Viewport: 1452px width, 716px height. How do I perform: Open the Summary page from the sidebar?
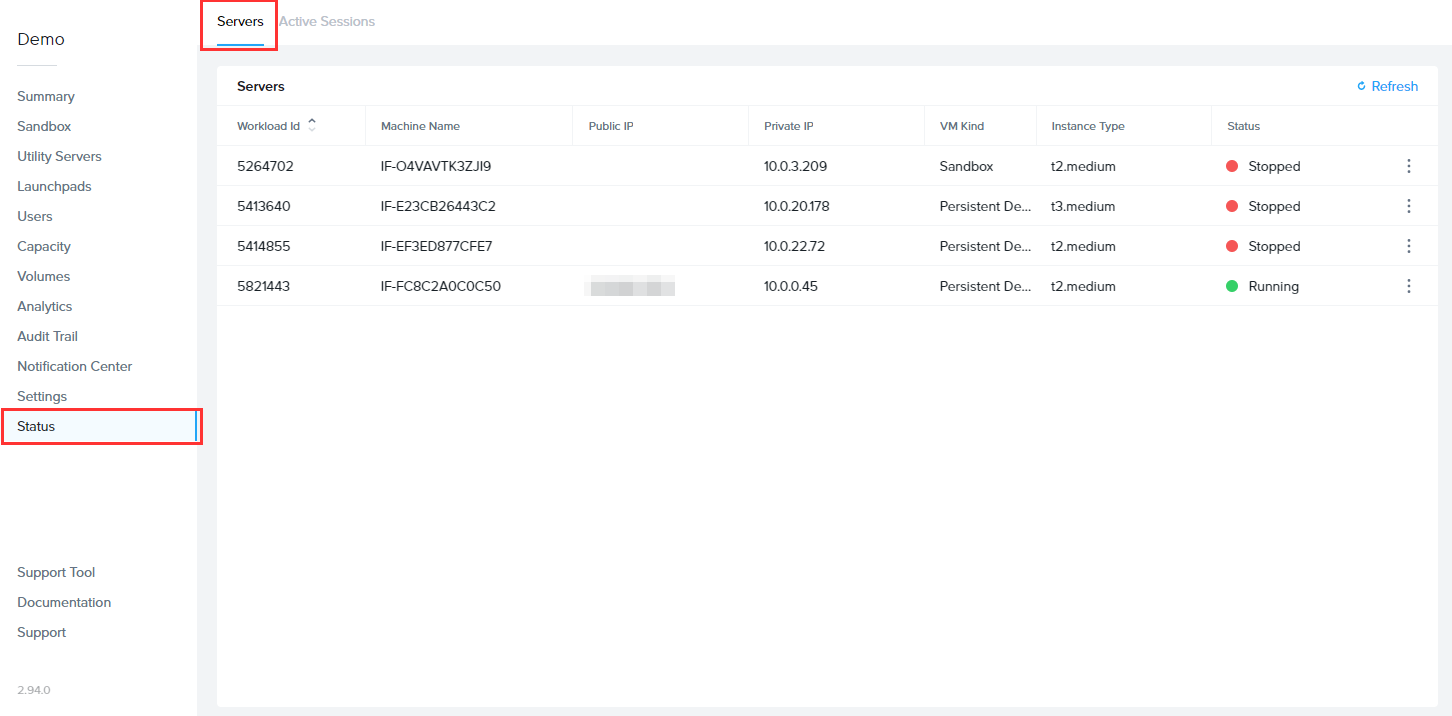(x=45, y=96)
